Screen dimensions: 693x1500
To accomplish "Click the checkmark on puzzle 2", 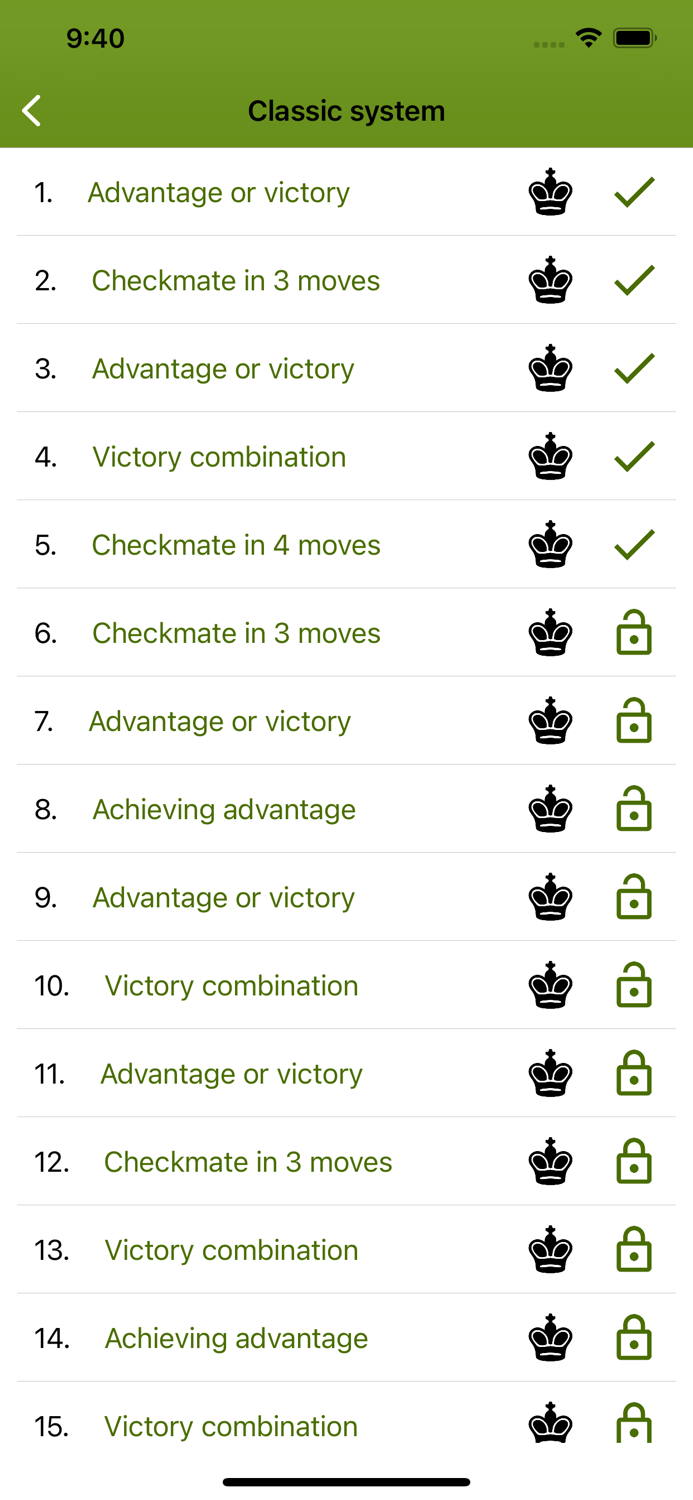I will 634,281.
